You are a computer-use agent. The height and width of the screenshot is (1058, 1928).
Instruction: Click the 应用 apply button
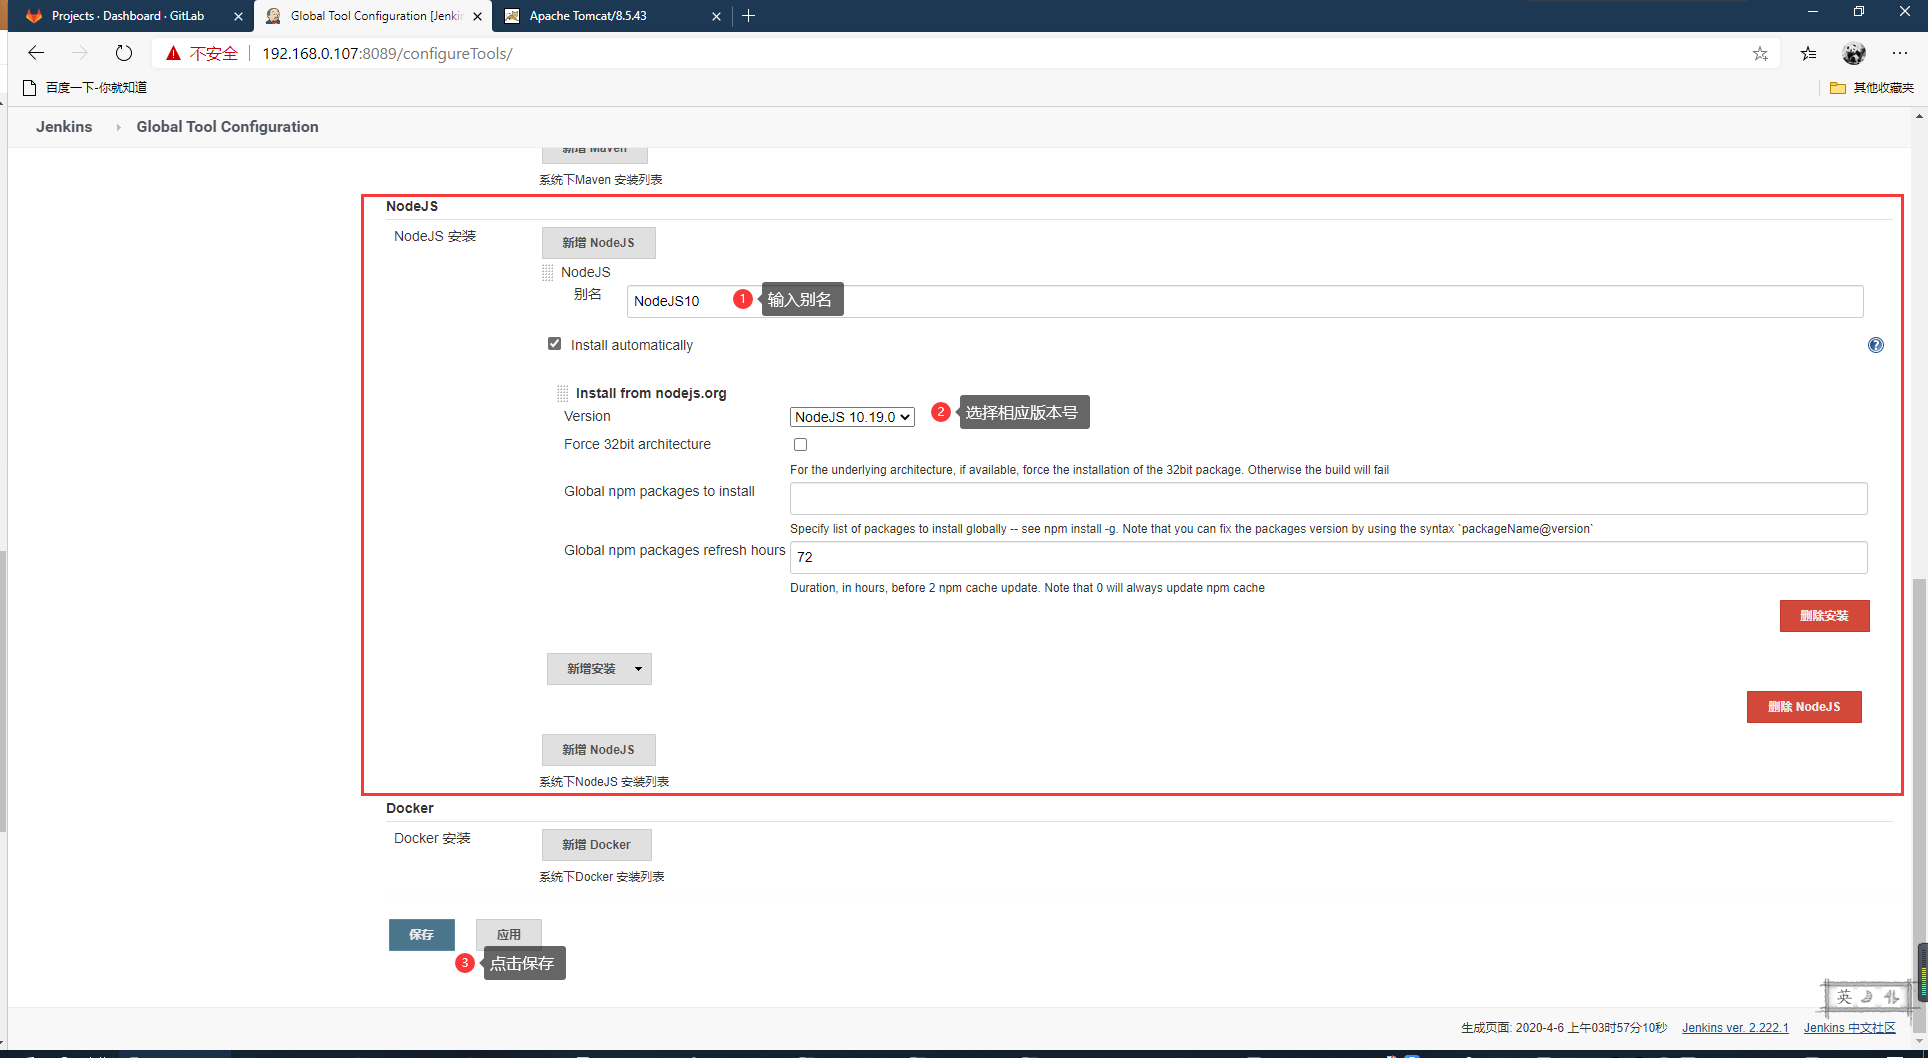(508, 934)
